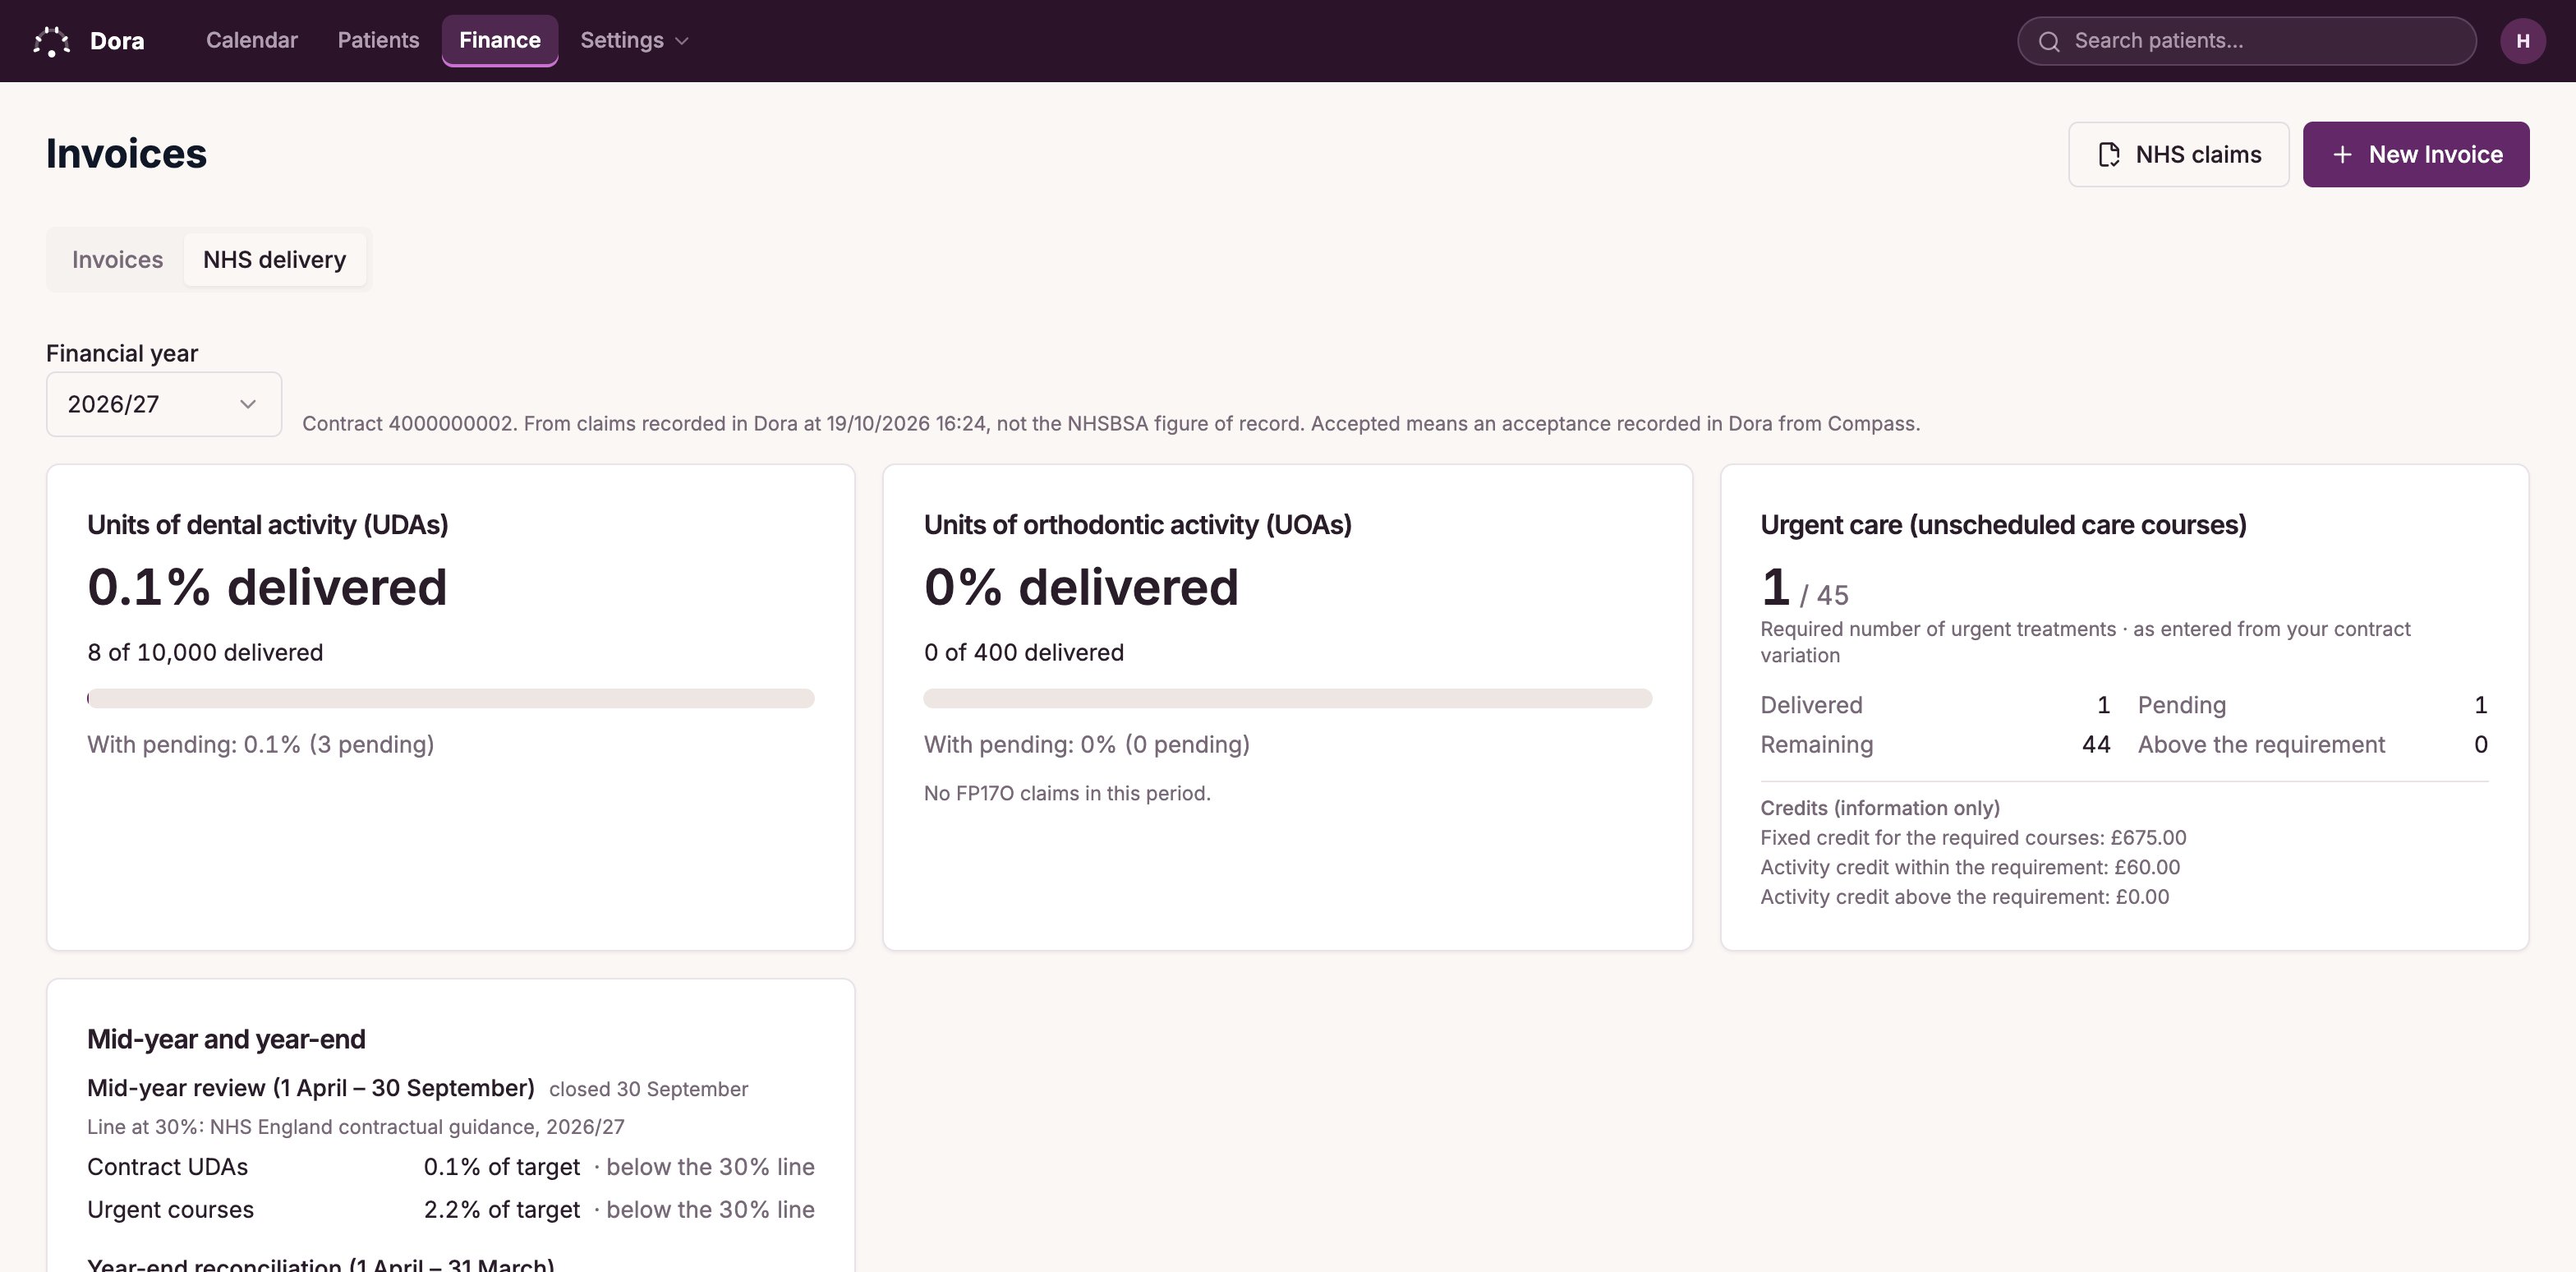The height and width of the screenshot is (1272, 2576).
Task: Open the Financial year 2026/27 dropdown
Action: 164,404
